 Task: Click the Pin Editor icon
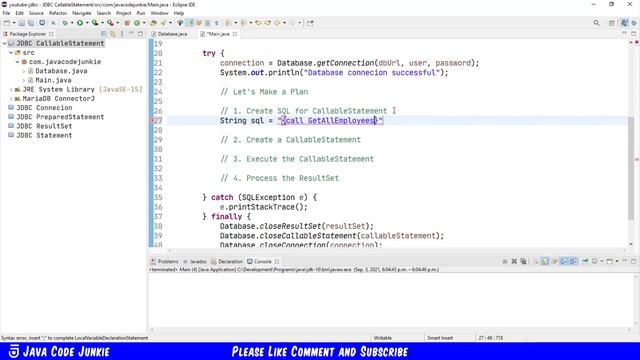(x=310, y=23)
